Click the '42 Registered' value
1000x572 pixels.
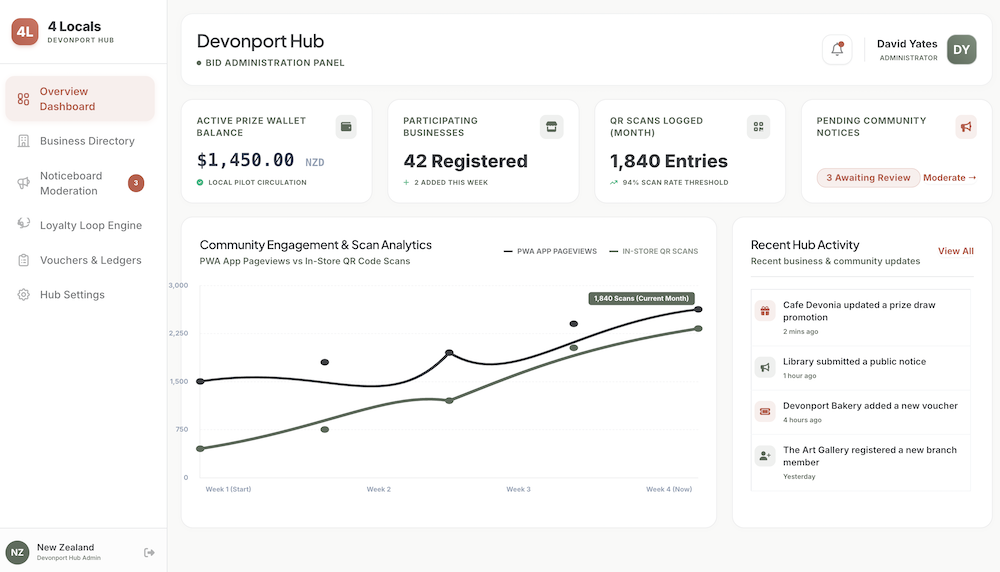[x=466, y=161]
